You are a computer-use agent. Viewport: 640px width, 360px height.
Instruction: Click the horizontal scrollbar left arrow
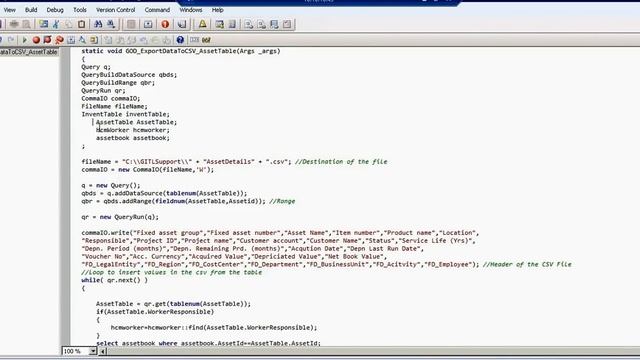tap(103, 351)
